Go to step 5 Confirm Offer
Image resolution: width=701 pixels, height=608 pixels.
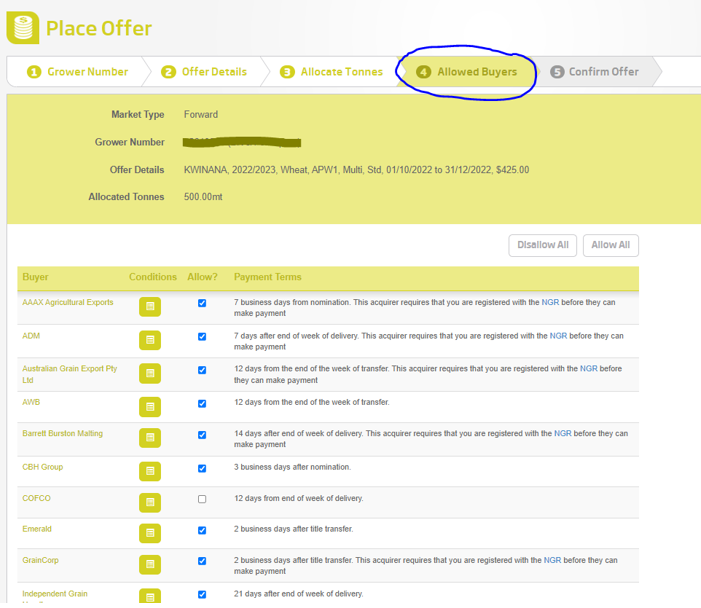click(595, 72)
